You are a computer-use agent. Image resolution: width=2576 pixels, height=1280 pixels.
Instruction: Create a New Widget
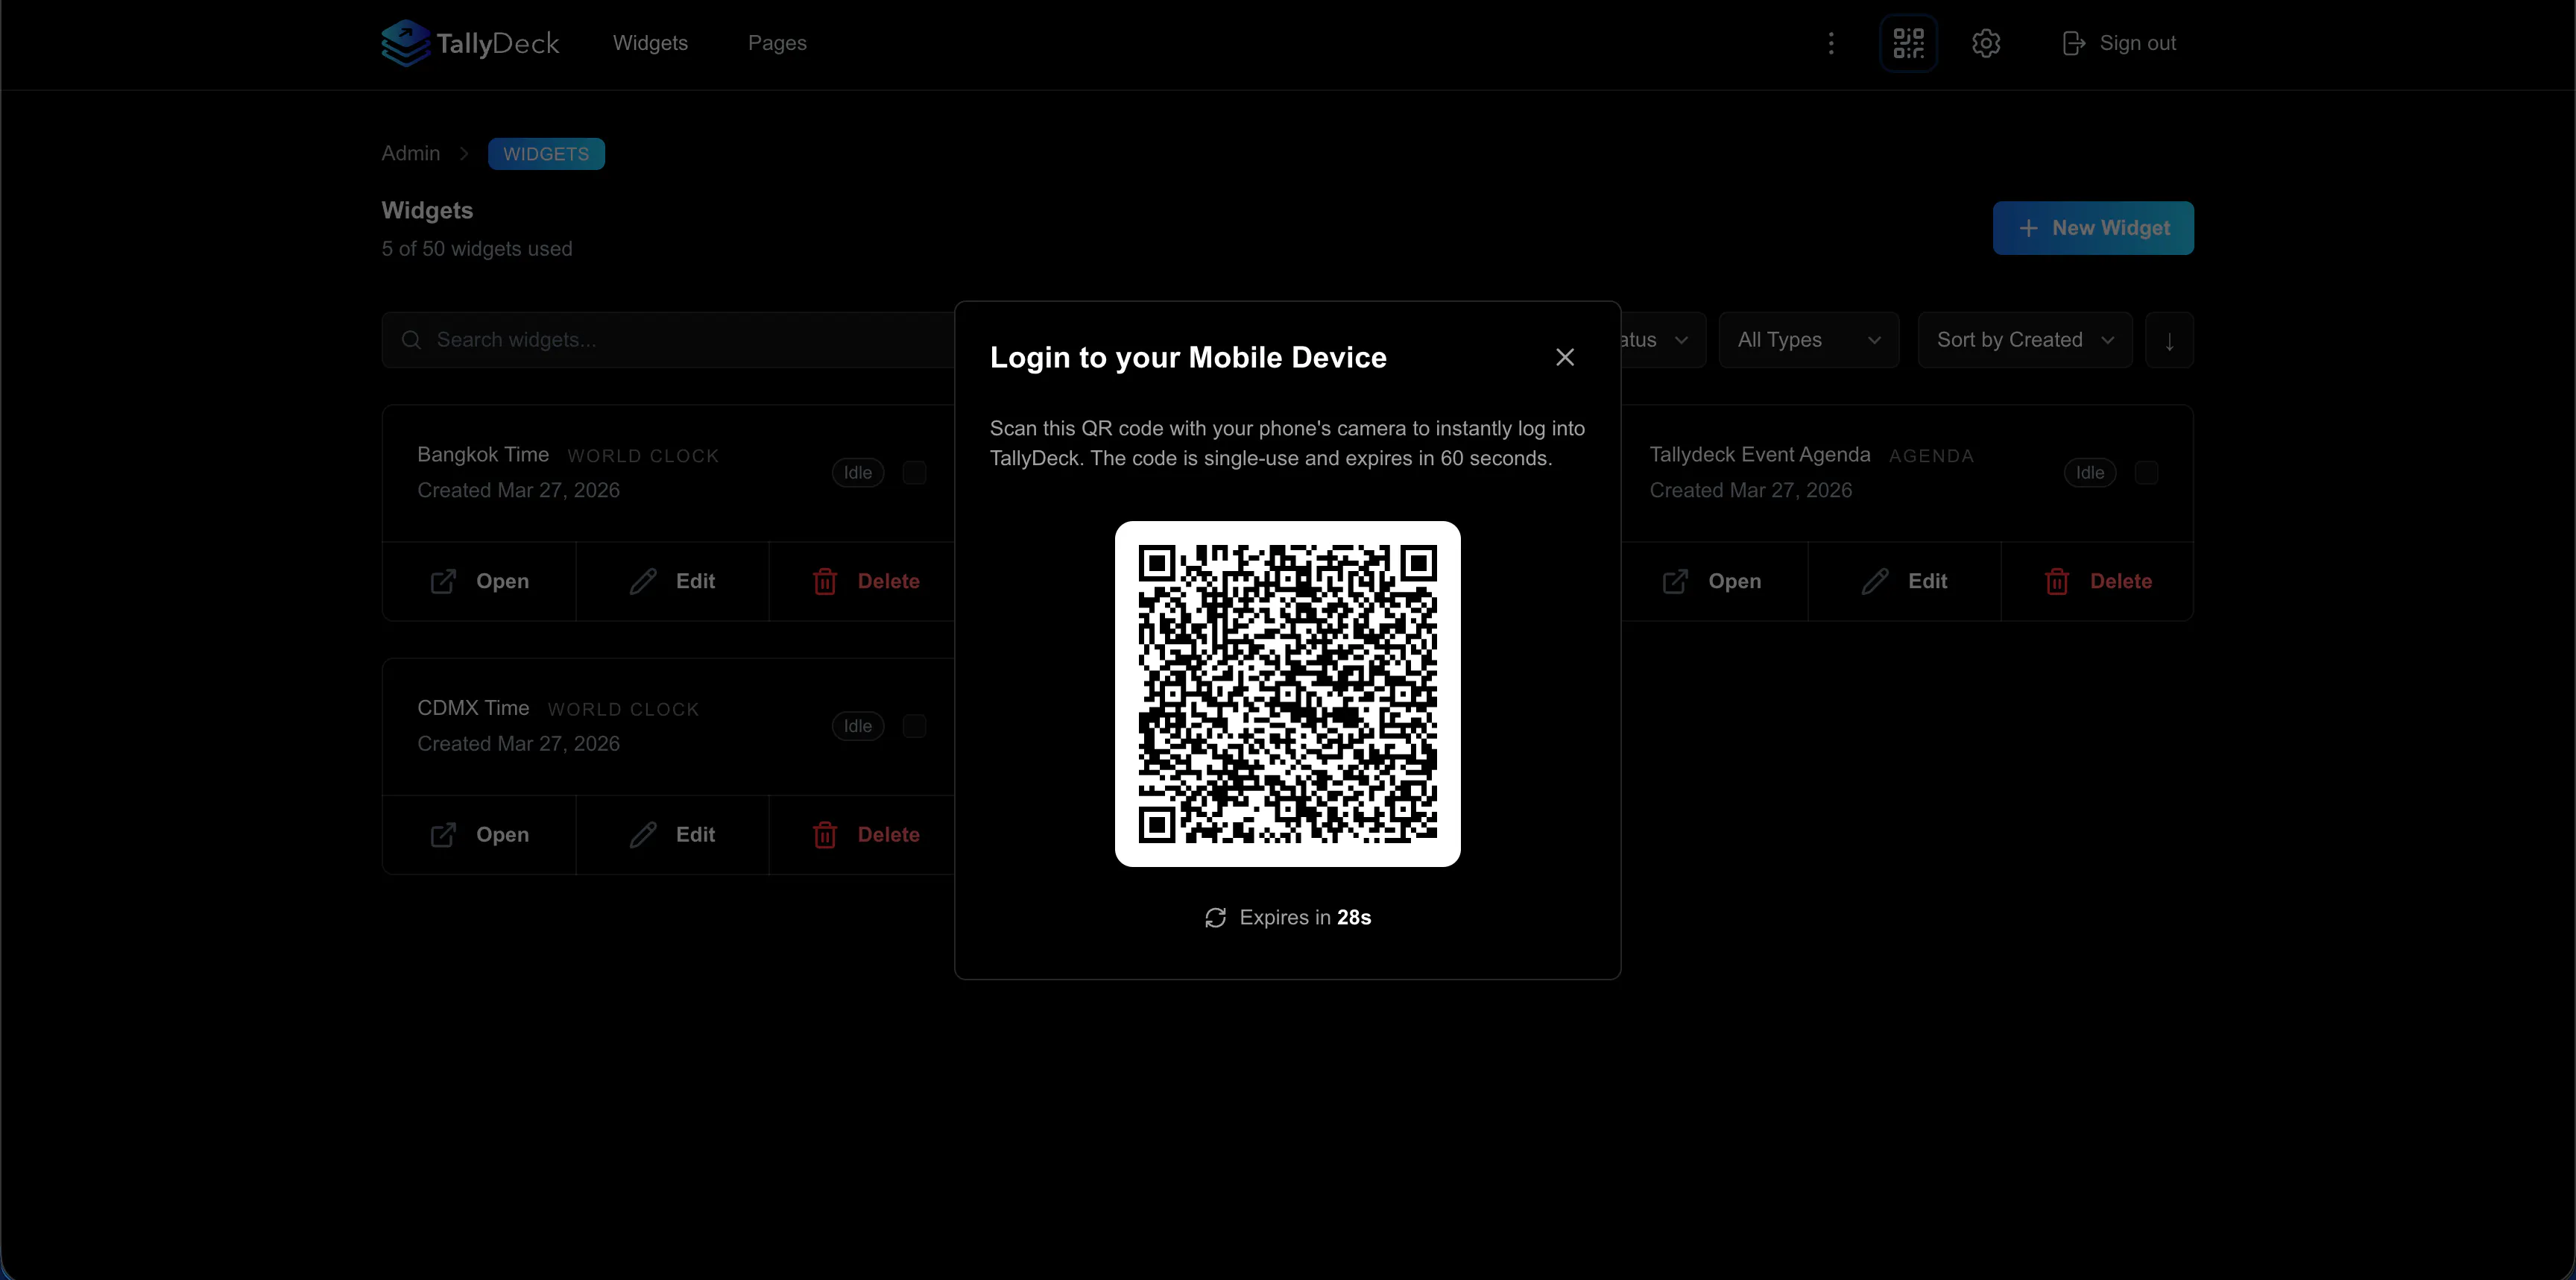(x=2093, y=228)
